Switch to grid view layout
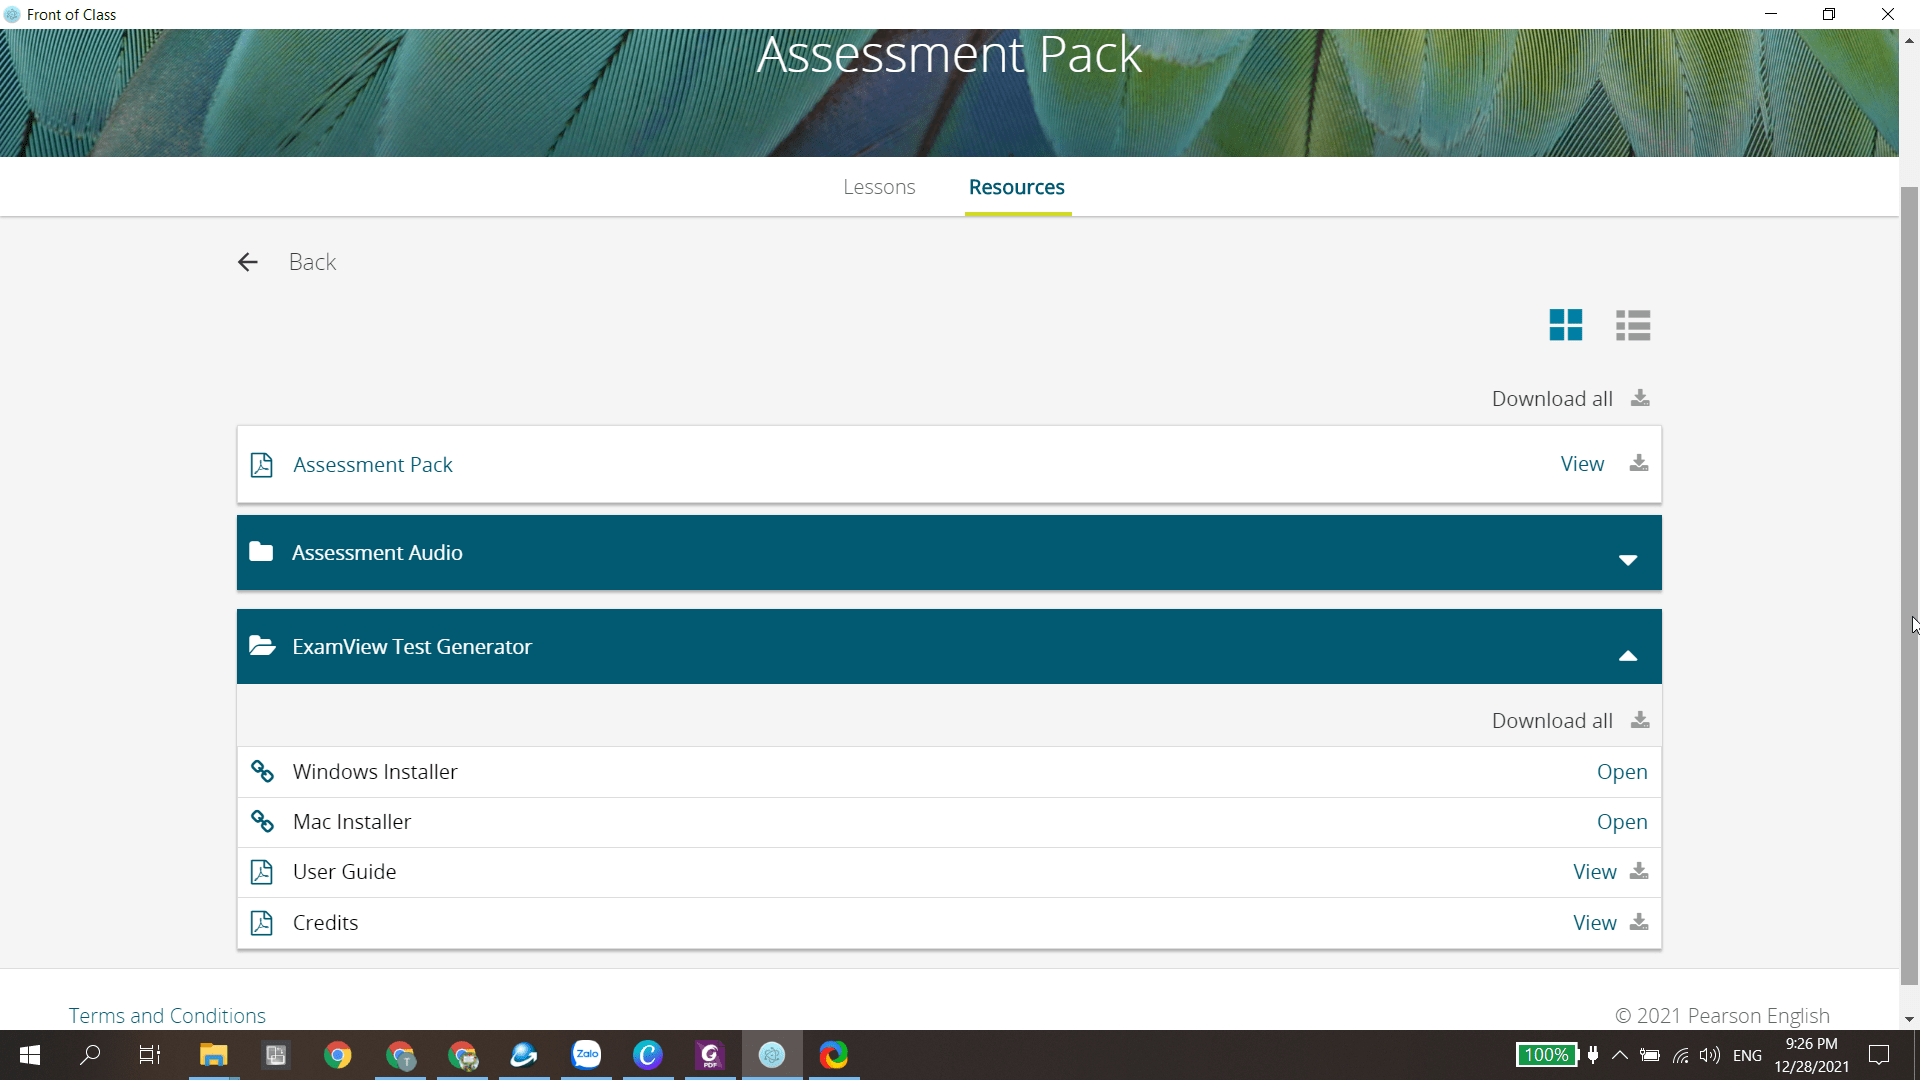1920x1080 pixels. point(1565,325)
